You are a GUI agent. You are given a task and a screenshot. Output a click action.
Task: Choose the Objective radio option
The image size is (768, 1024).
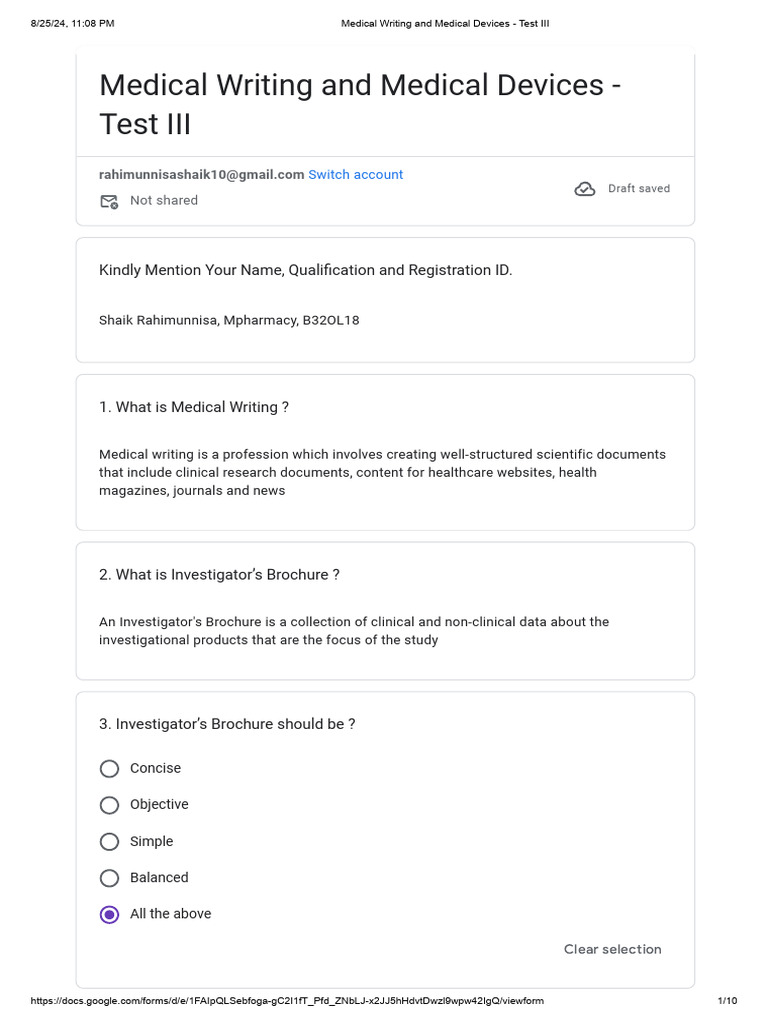click(109, 805)
